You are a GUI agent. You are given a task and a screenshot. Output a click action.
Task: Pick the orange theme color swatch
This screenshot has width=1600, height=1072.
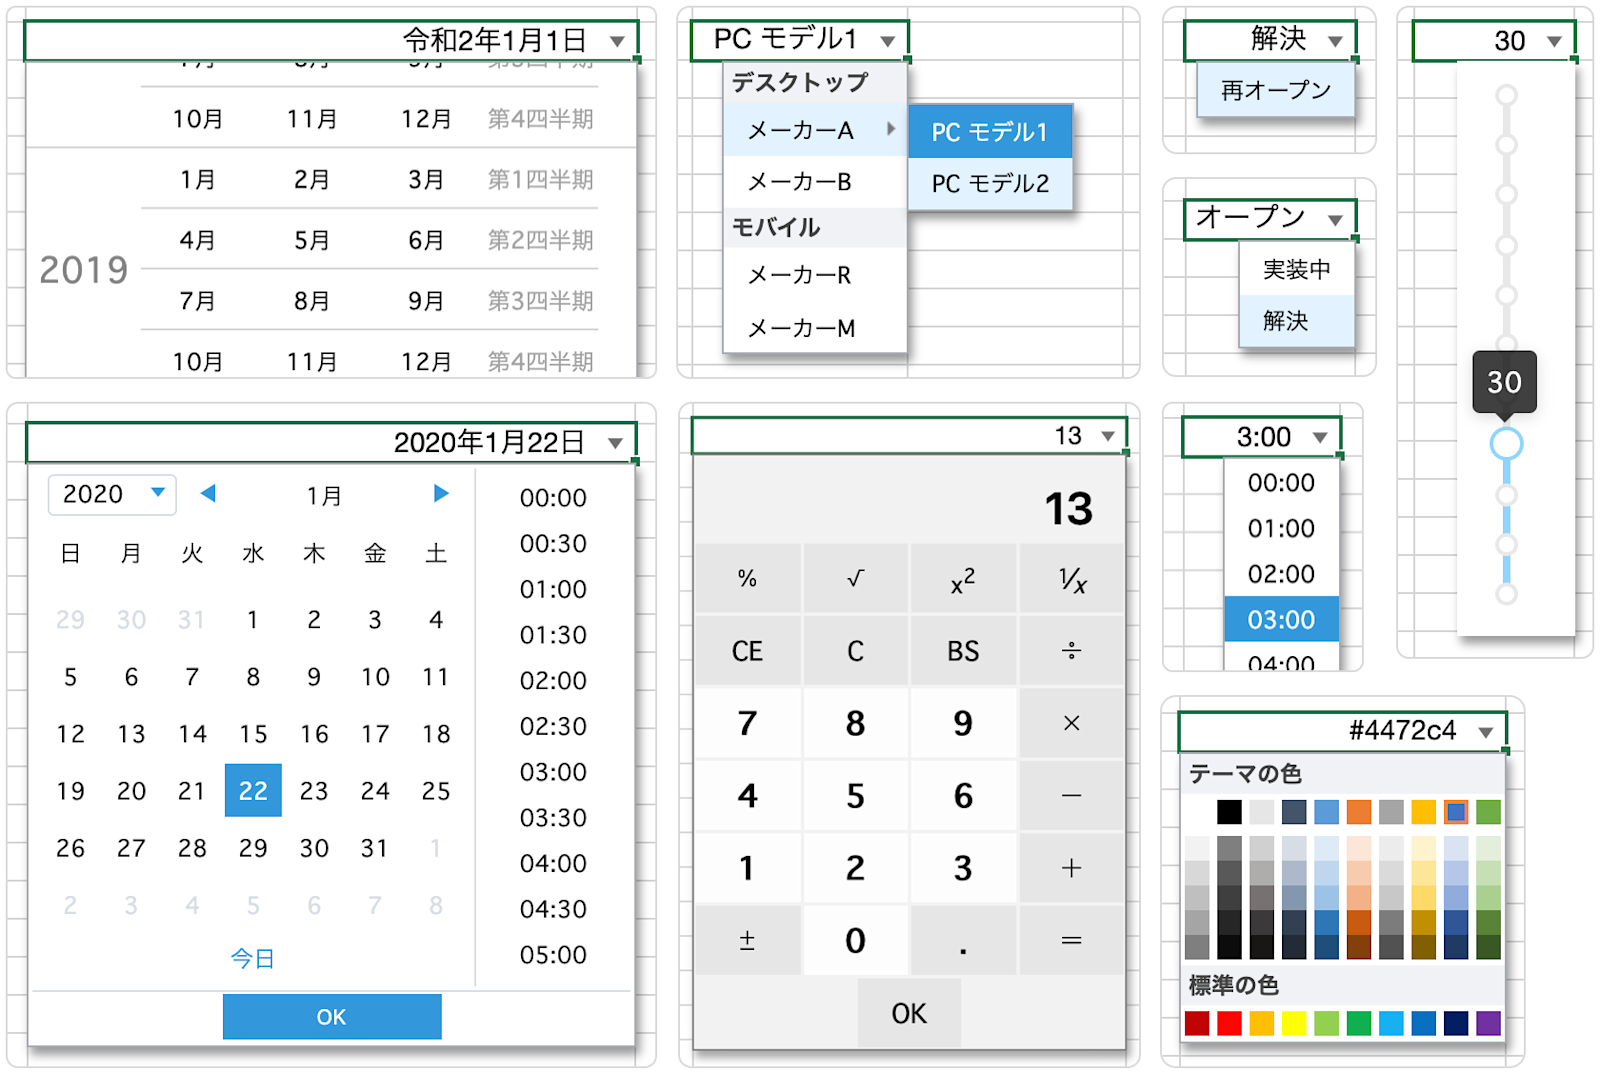1359,812
